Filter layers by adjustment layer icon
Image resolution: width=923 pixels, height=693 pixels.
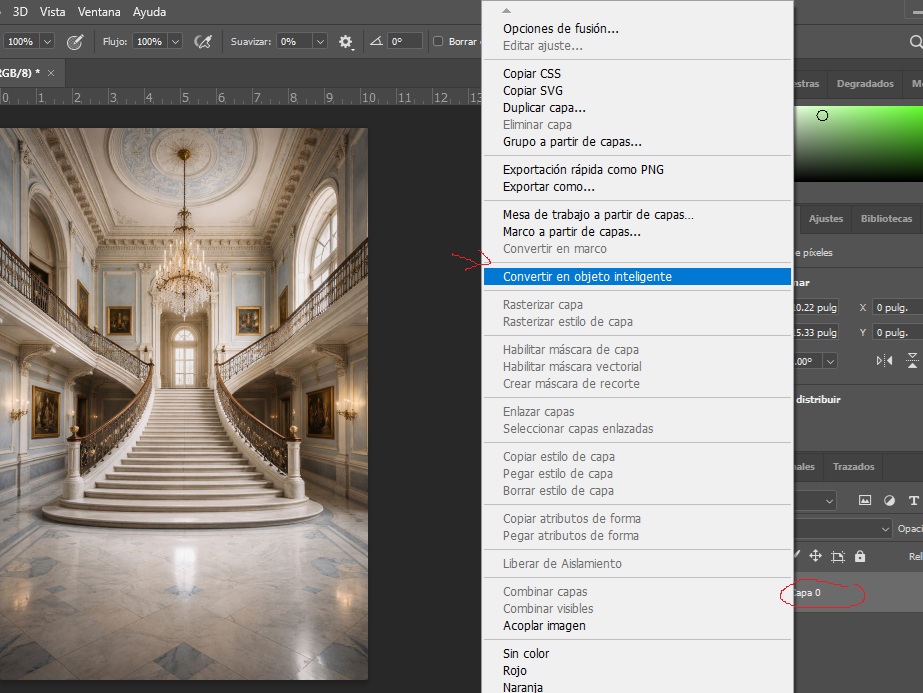[x=889, y=500]
